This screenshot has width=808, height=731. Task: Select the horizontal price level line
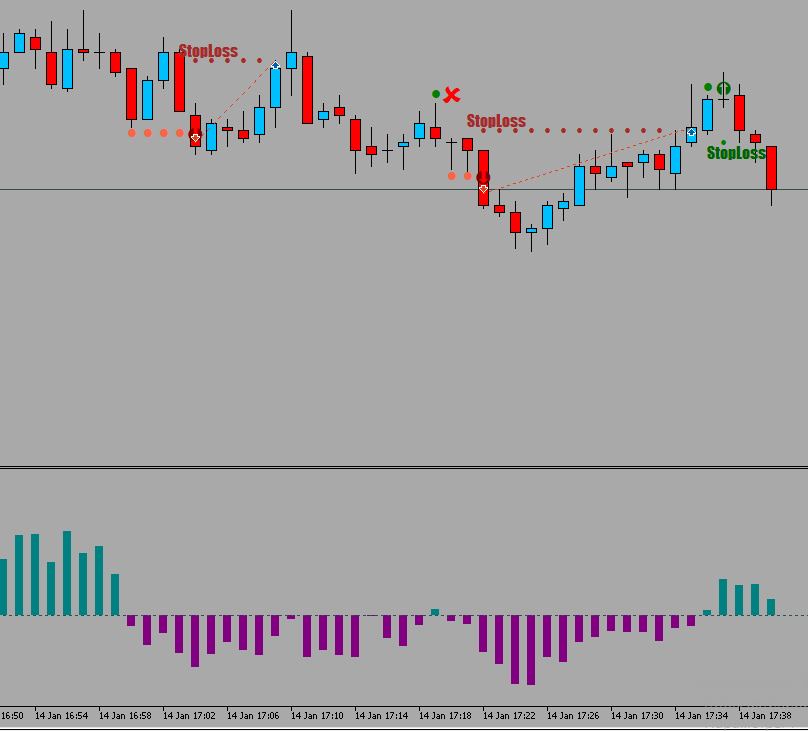click(x=404, y=190)
